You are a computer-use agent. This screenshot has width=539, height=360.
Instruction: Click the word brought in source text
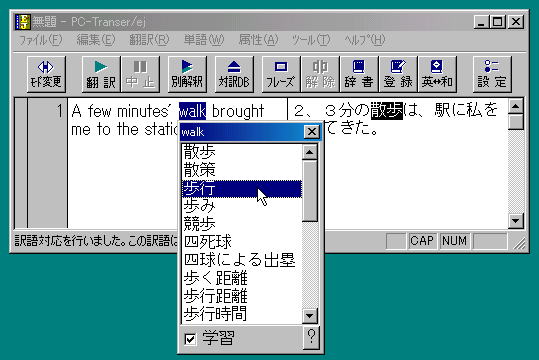click(x=238, y=111)
